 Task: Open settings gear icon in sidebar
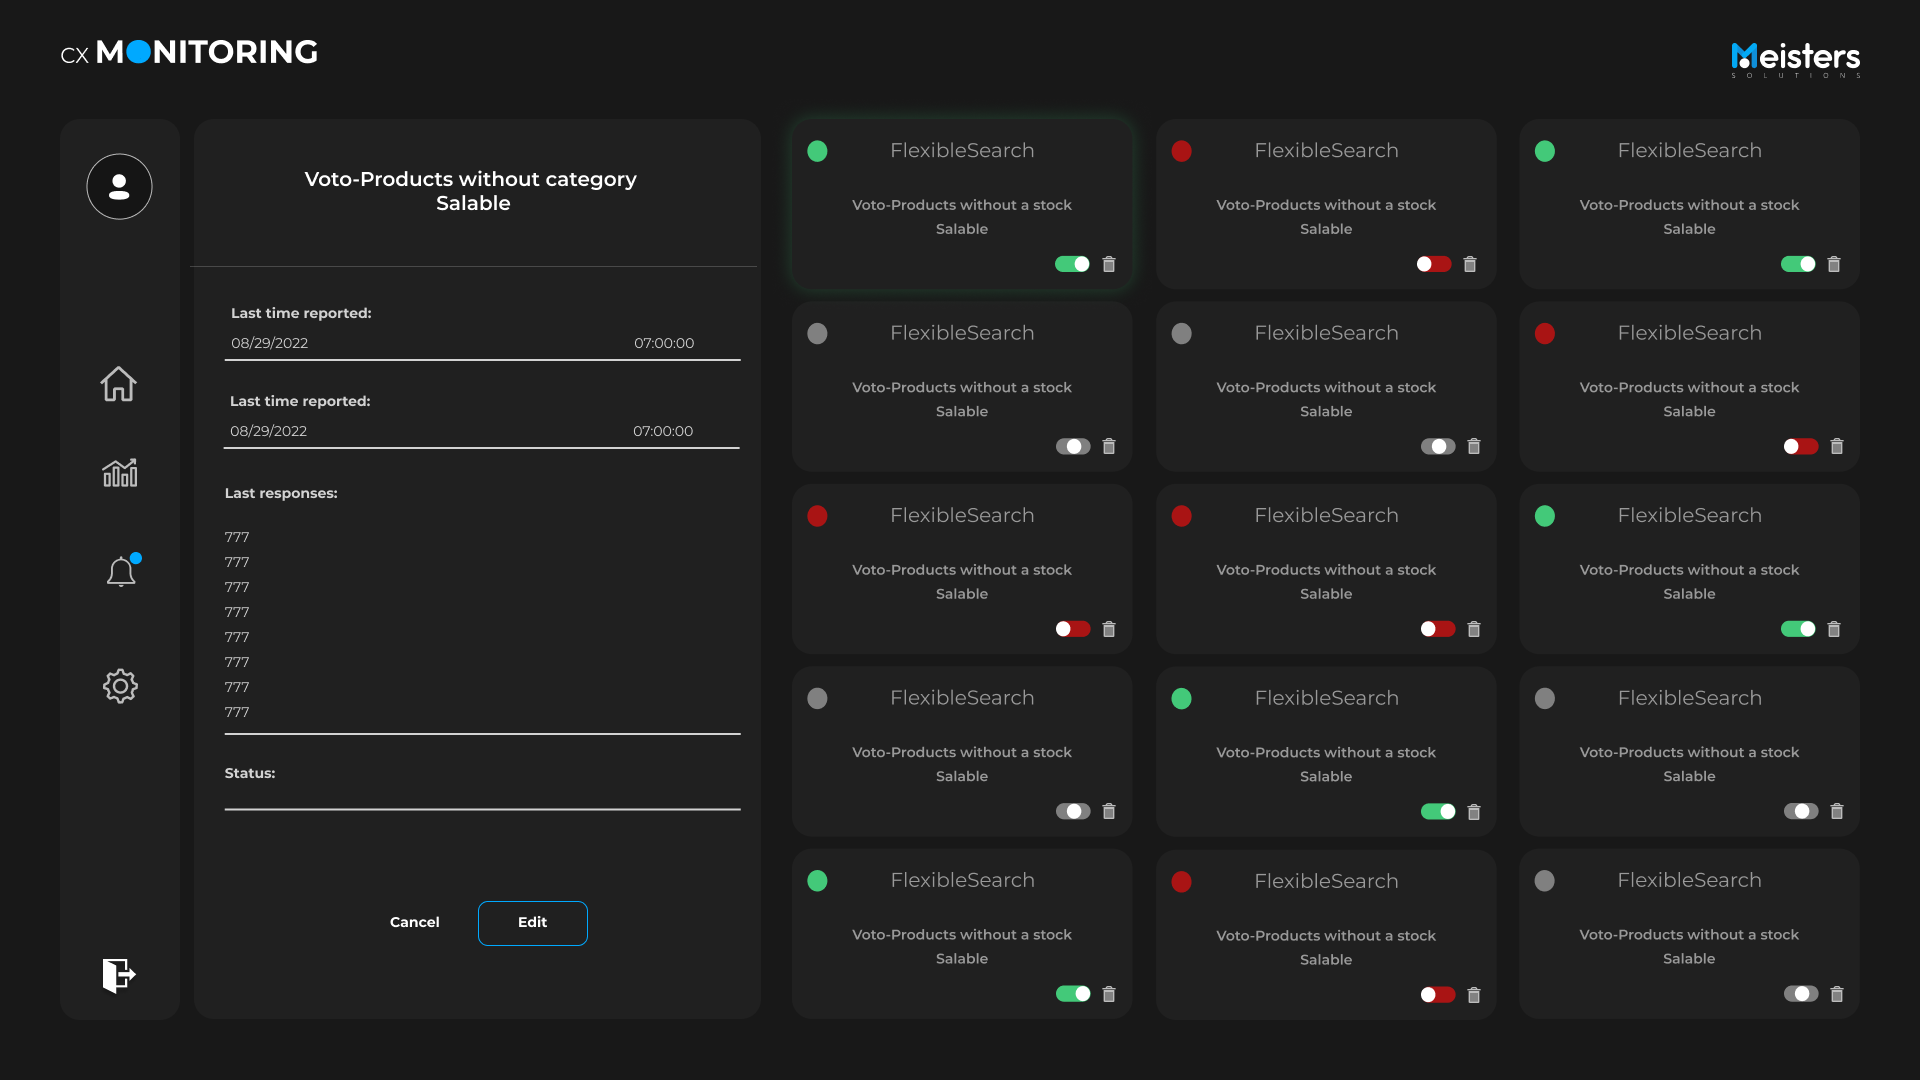point(120,686)
